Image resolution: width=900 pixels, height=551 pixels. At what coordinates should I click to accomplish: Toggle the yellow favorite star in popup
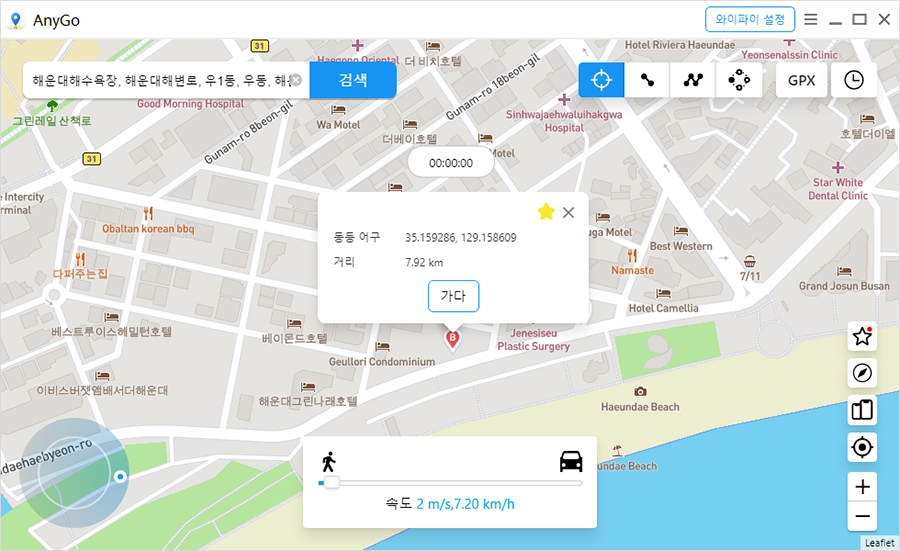coord(546,211)
